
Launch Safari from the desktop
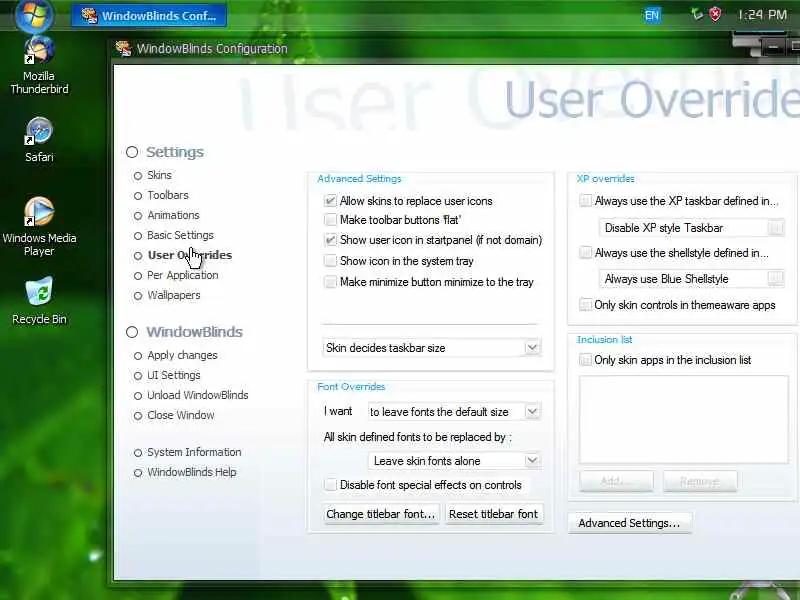39,140
